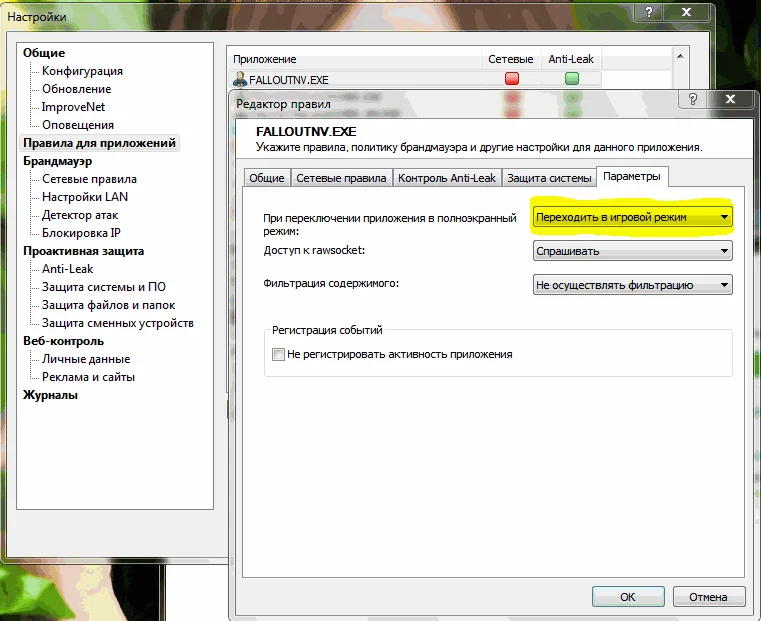Click the FALLOUTNV.EXE application icon in list

pyautogui.click(x=240, y=79)
